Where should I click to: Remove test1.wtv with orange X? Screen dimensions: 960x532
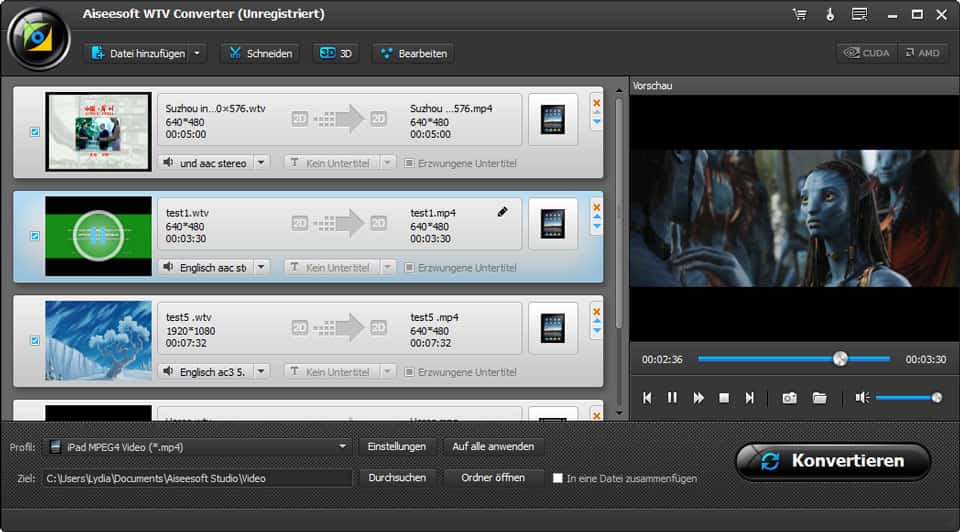596,207
